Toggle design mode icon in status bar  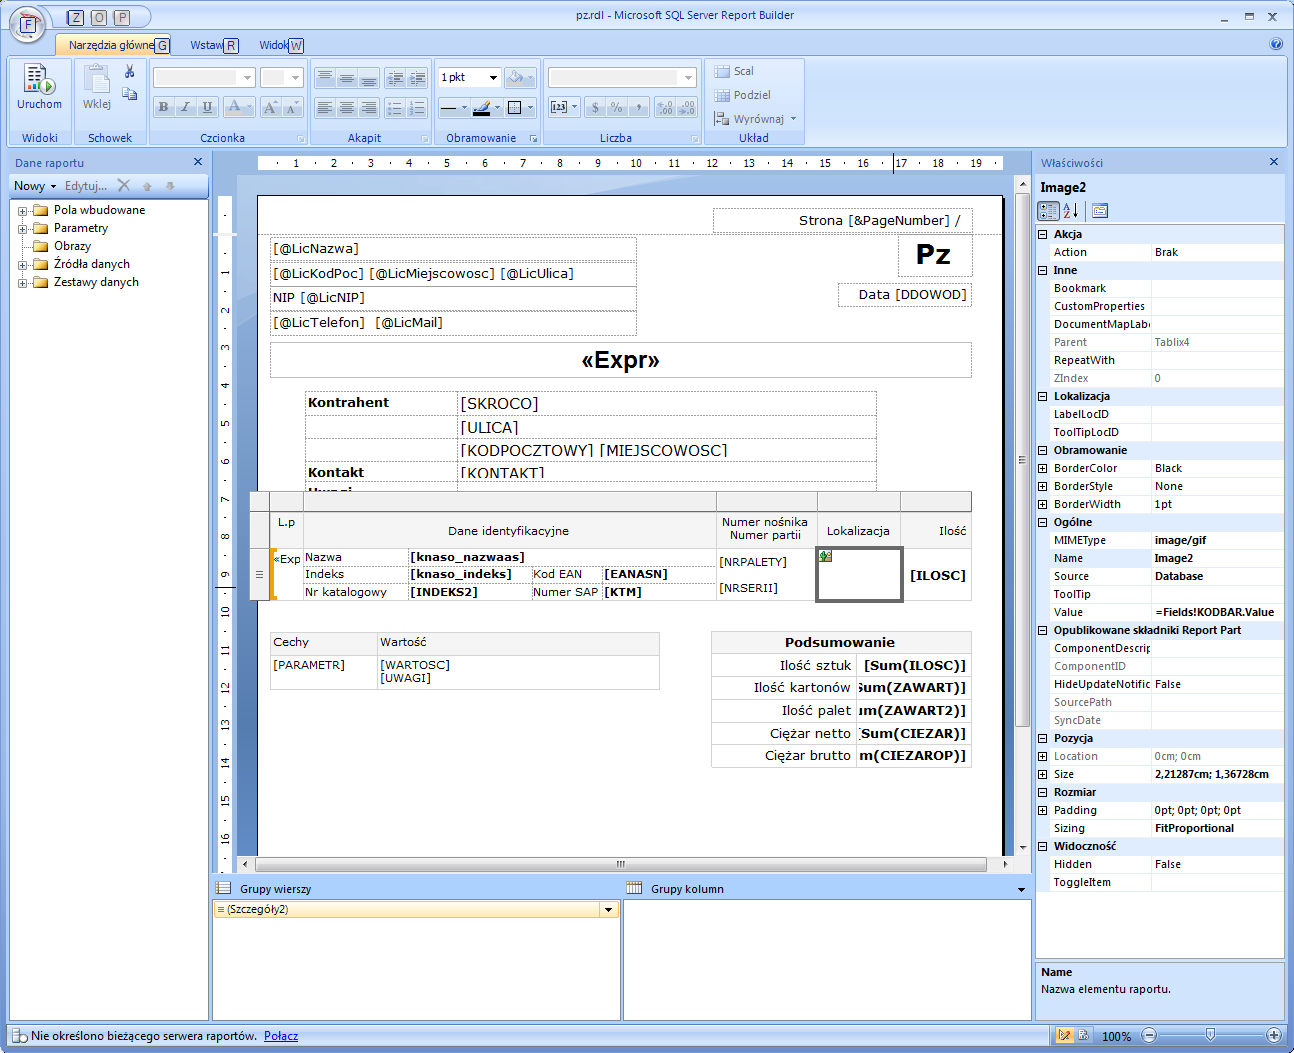[1064, 1036]
